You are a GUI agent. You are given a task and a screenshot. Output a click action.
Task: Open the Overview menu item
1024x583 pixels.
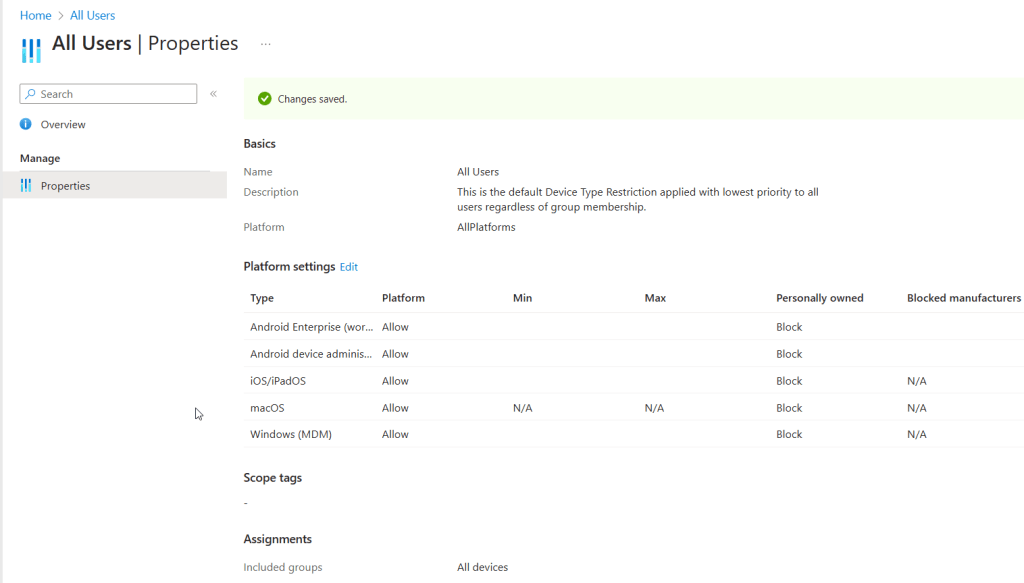tap(63, 124)
